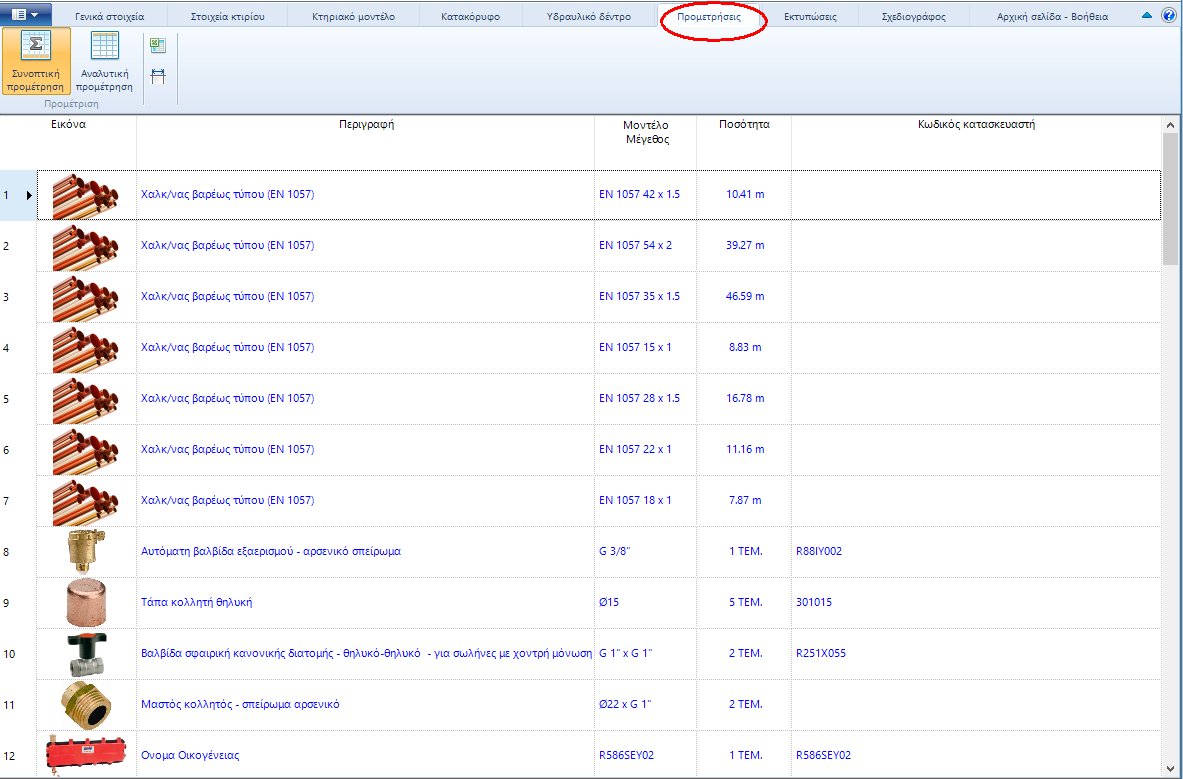This screenshot has width=1183, height=779.
Task: Click manufacturer code R88IY002 cell
Action: 819,551
